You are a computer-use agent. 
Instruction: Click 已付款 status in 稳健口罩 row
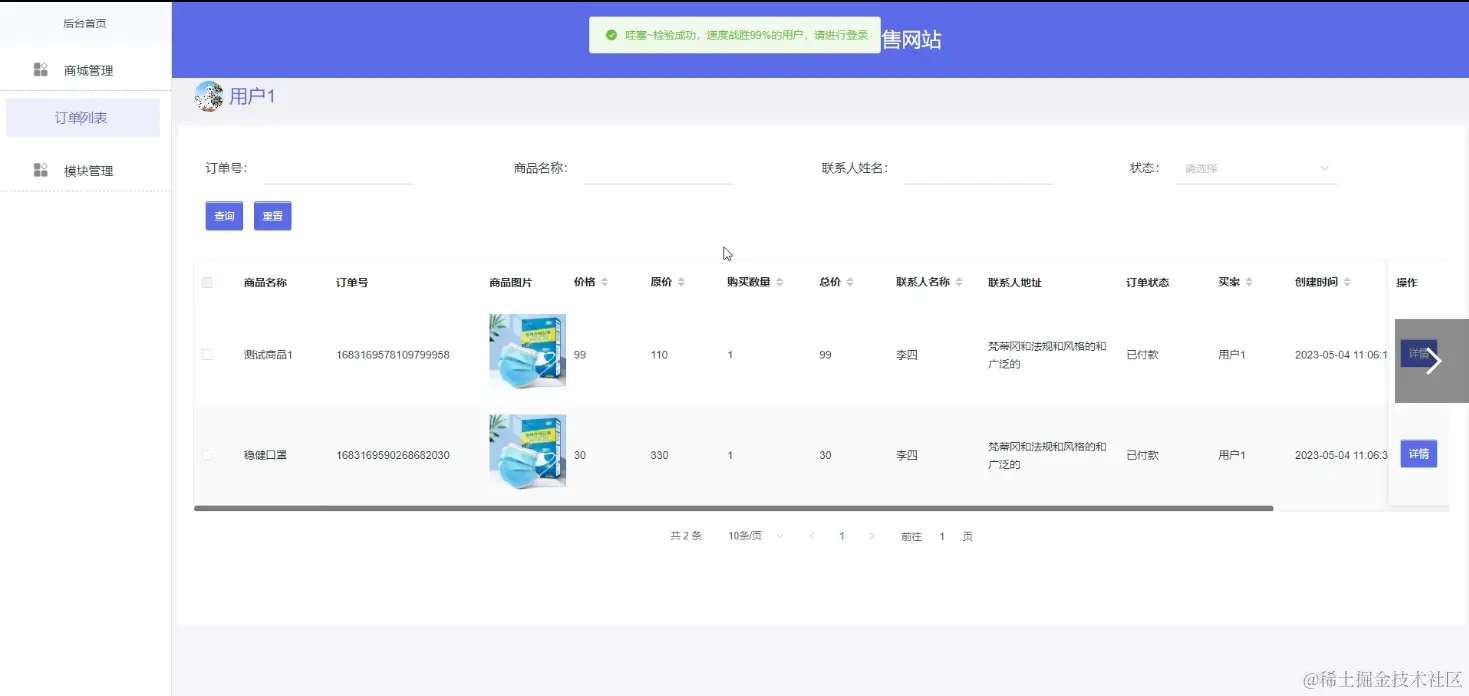click(x=1142, y=455)
